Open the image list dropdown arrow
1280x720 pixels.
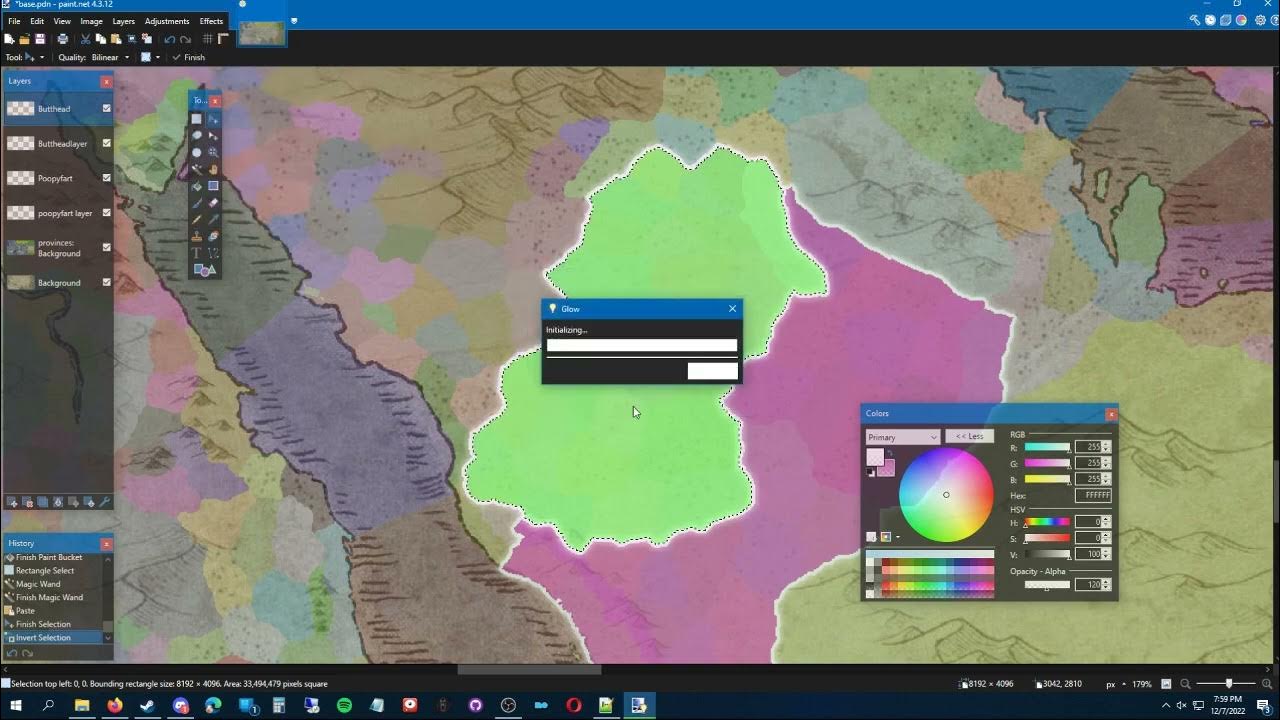[294, 20]
